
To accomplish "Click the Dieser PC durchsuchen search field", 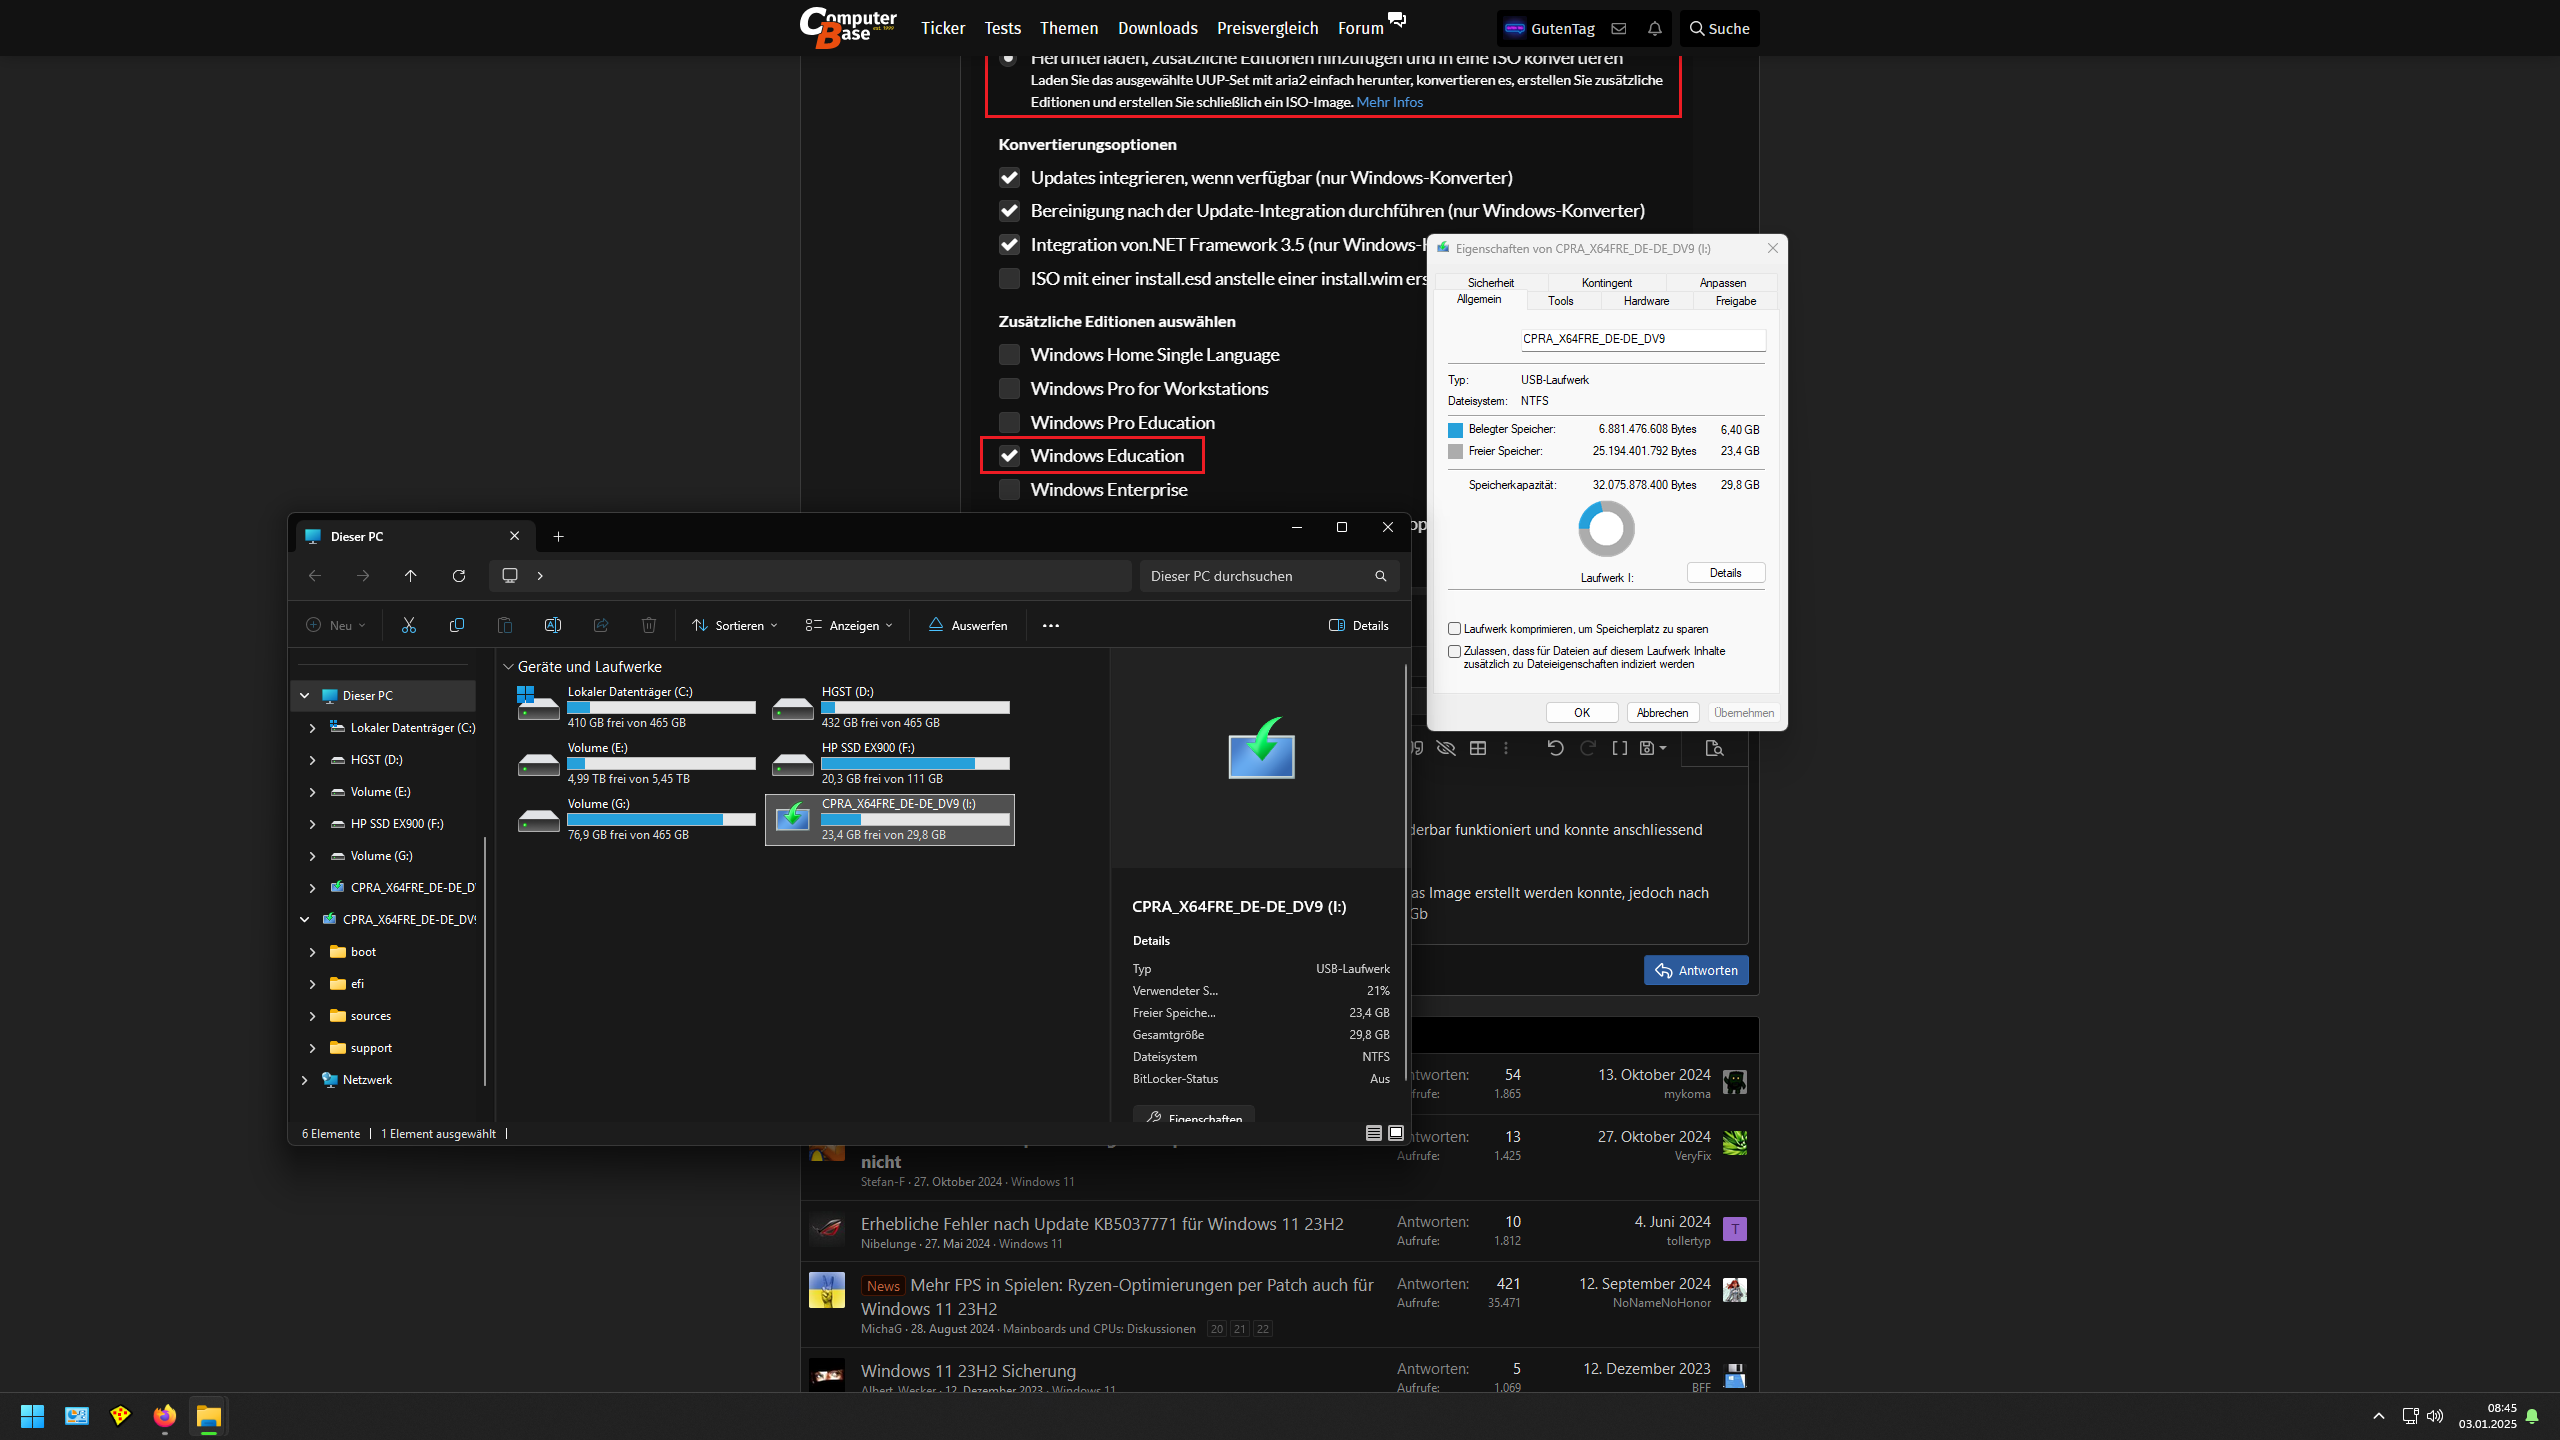I will [x=1255, y=576].
